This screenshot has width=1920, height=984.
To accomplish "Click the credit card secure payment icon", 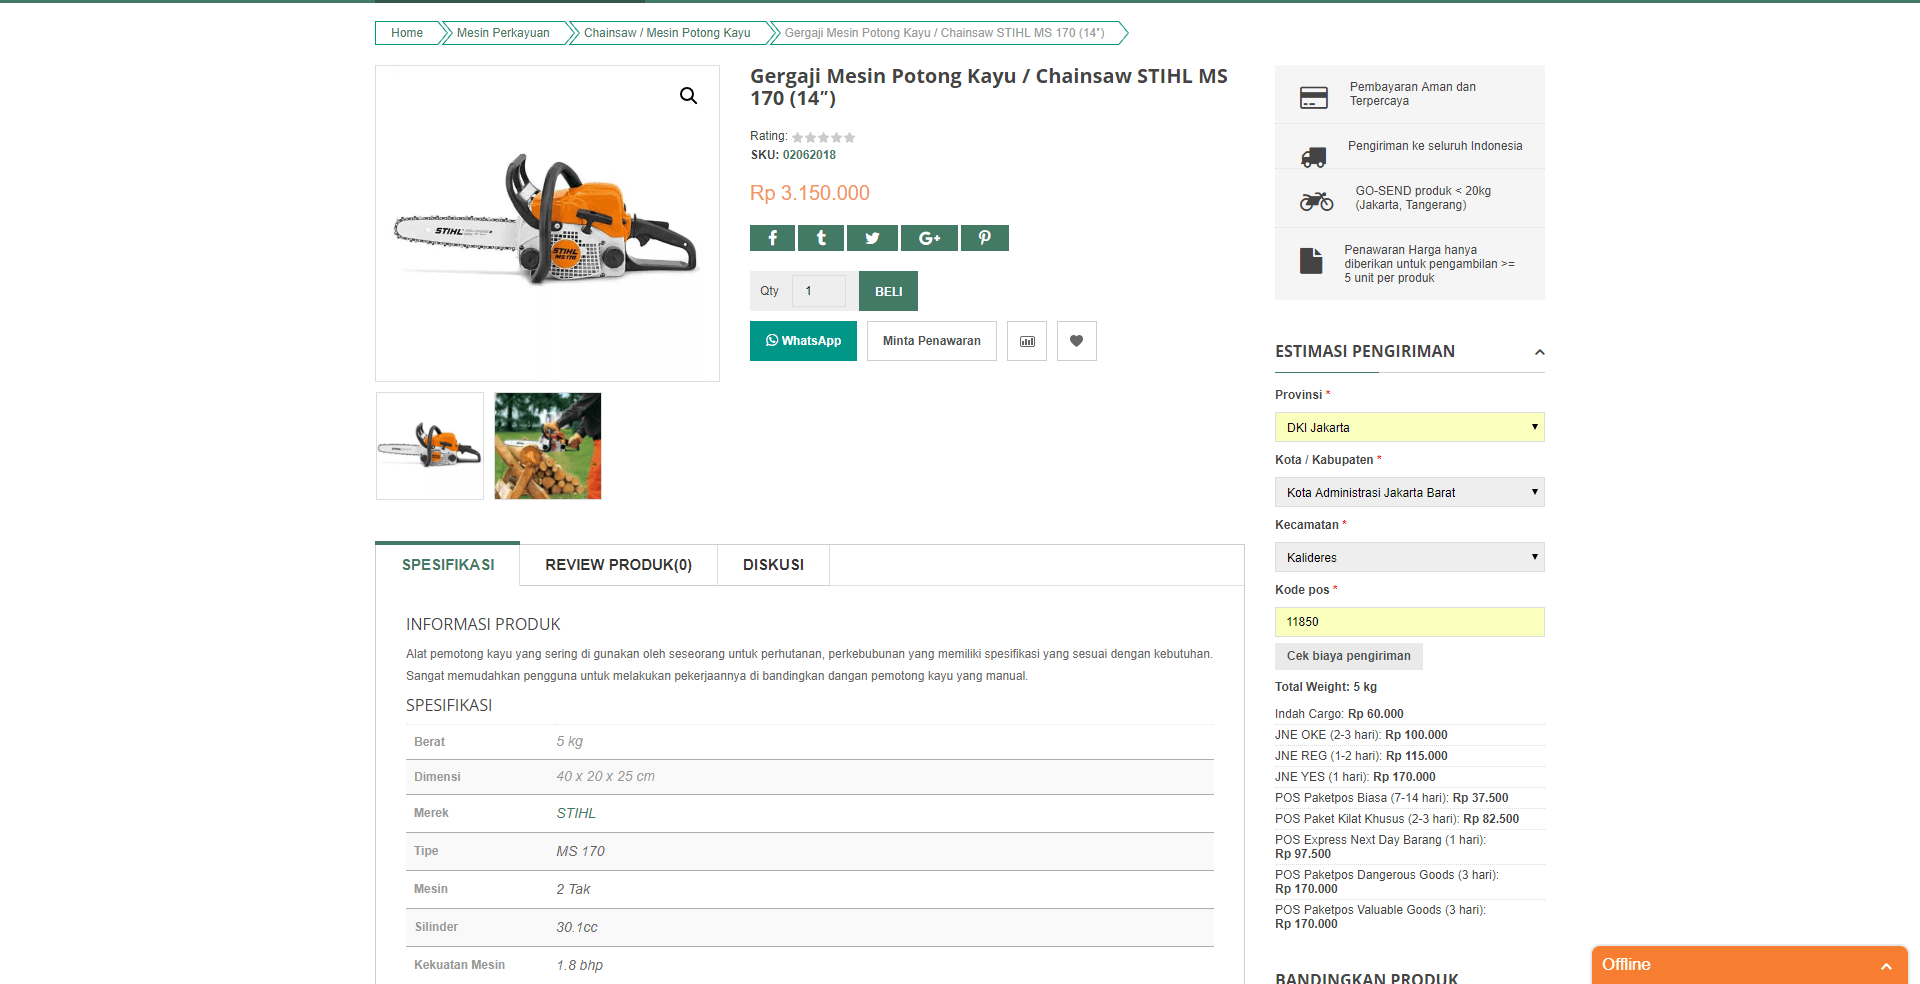I will click(1314, 97).
